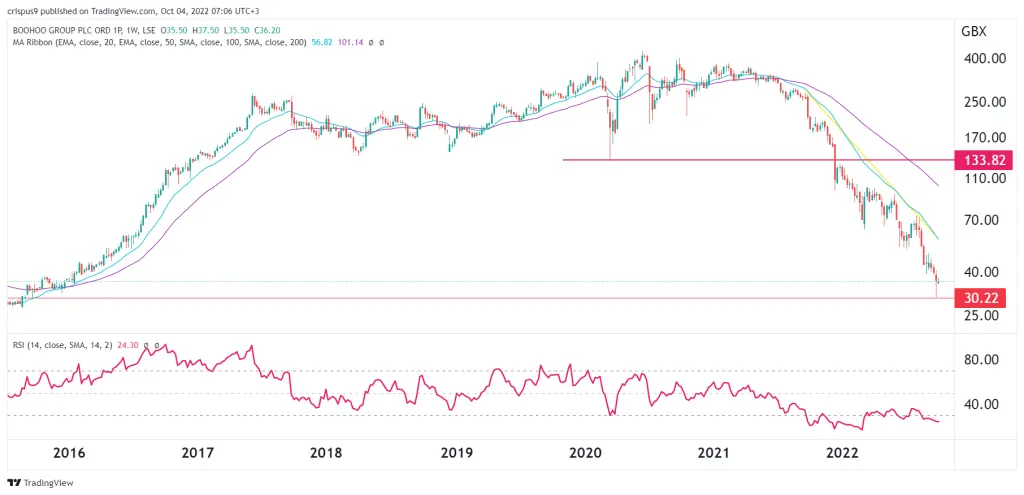Click the 2016 year label on time axis
This screenshot has height=495, width=1024.
click(69, 453)
